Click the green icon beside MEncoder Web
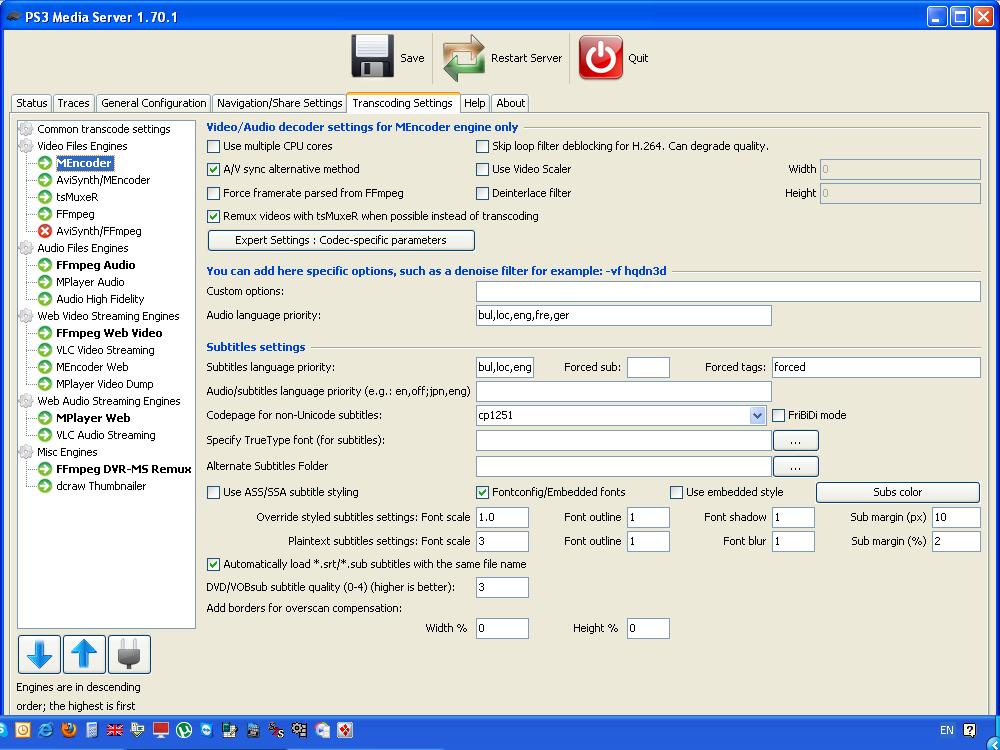Viewport: 1000px width, 750px height. click(45, 367)
